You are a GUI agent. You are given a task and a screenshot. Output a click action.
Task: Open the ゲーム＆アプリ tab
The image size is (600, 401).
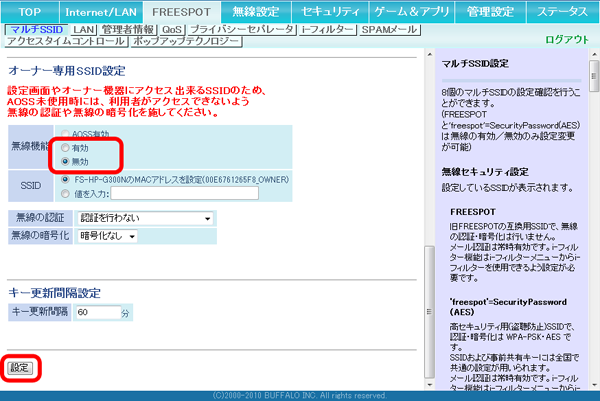pyautogui.click(x=411, y=12)
